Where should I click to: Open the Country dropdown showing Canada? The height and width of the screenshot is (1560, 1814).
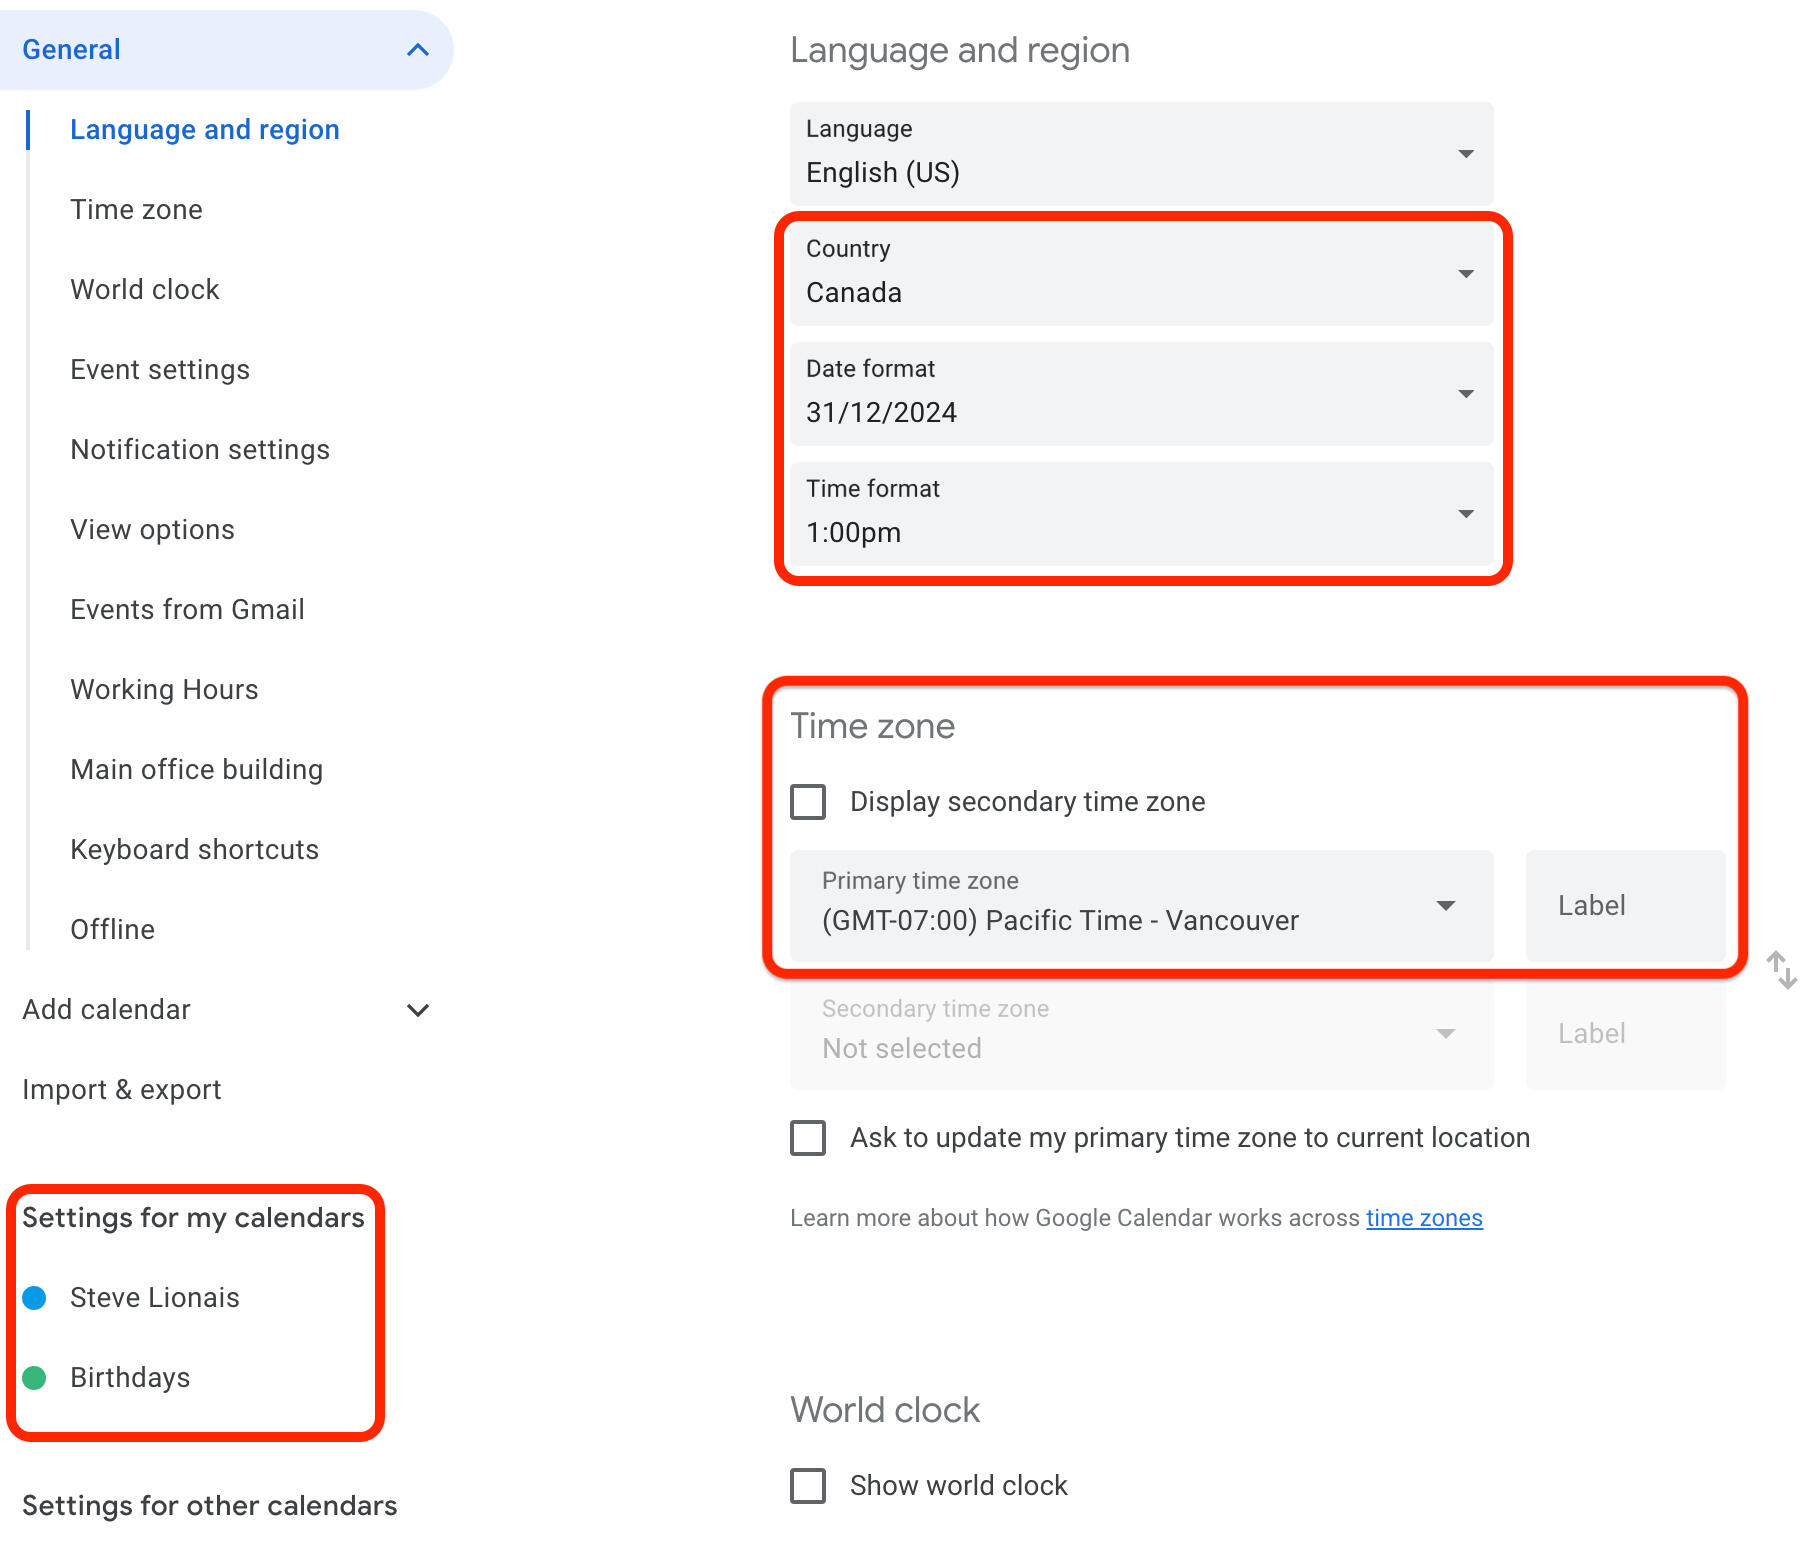point(1140,274)
